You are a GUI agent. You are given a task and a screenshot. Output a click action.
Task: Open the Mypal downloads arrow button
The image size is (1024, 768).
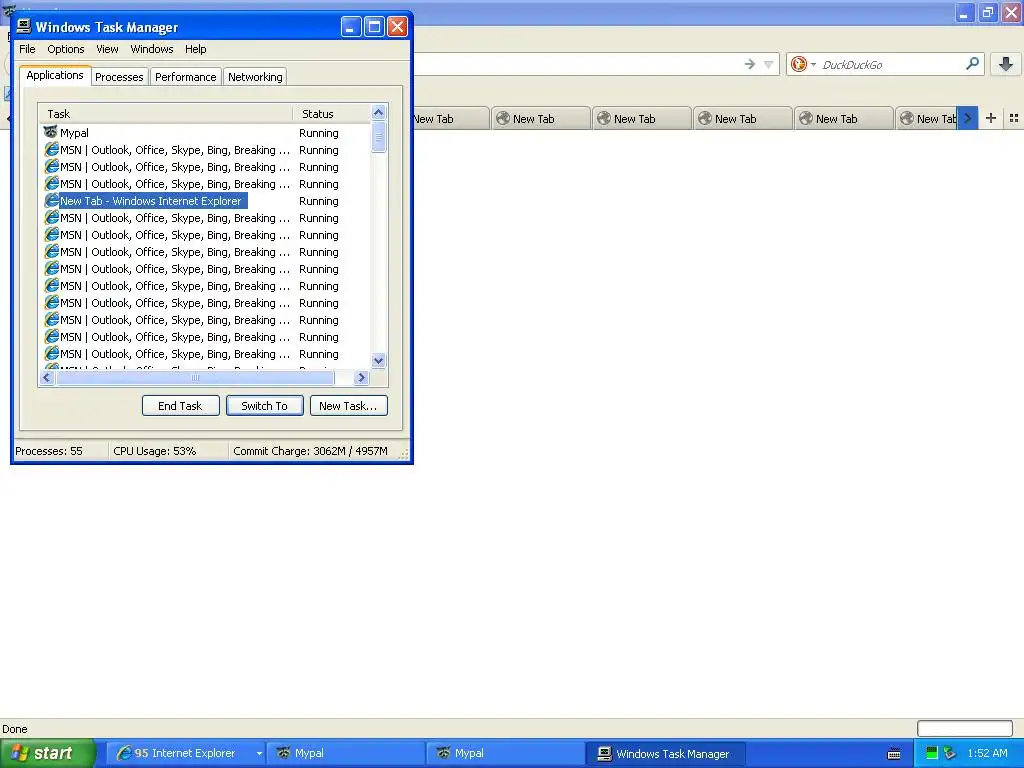[x=1006, y=64]
